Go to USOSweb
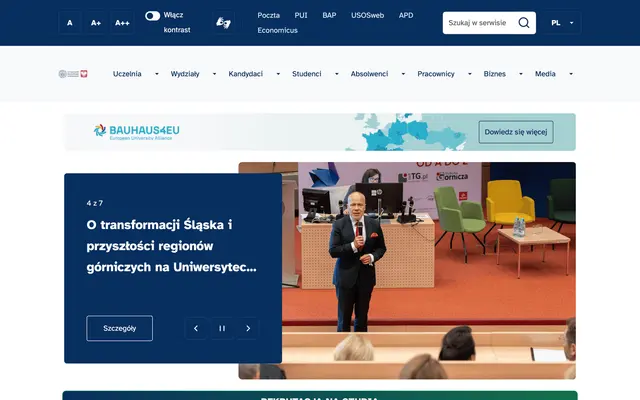640x400 pixels. tap(367, 16)
